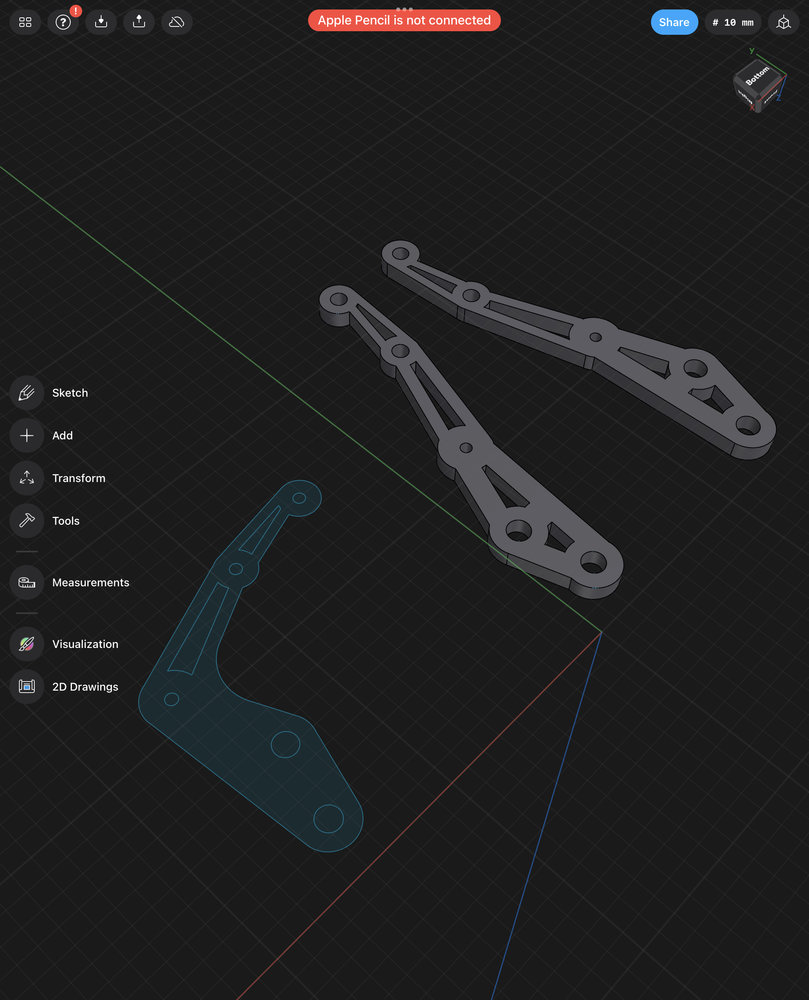Open the Add menu
The image size is (809, 1000).
click(27, 436)
